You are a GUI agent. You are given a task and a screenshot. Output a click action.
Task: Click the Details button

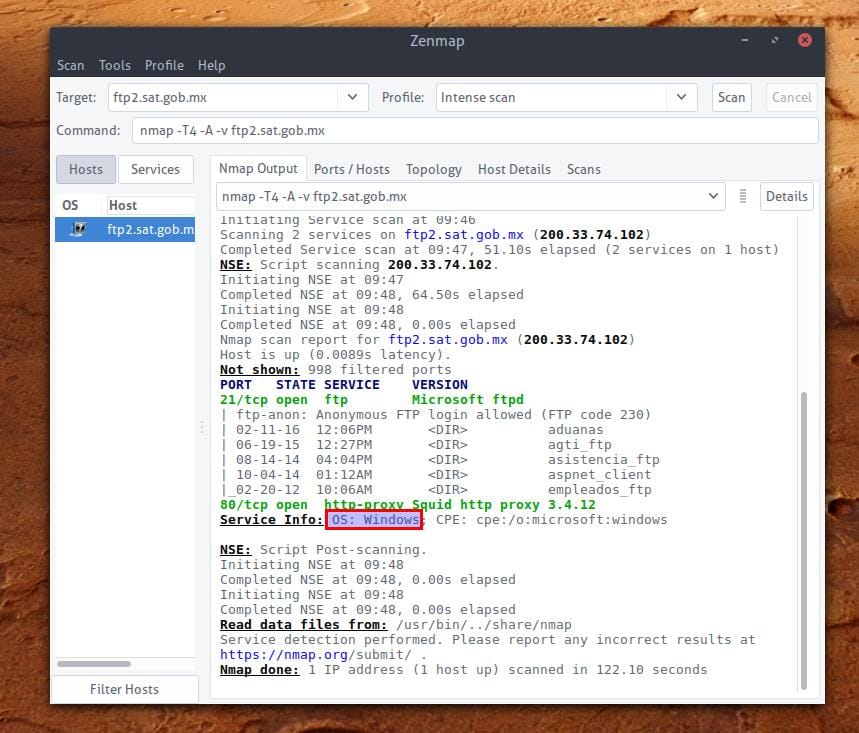786,197
